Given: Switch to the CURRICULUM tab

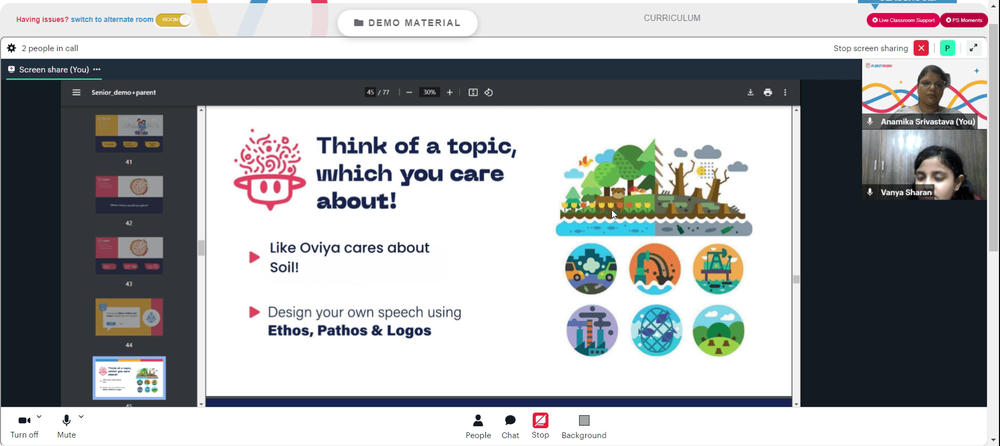Looking at the screenshot, I should [x=672, y=18].
